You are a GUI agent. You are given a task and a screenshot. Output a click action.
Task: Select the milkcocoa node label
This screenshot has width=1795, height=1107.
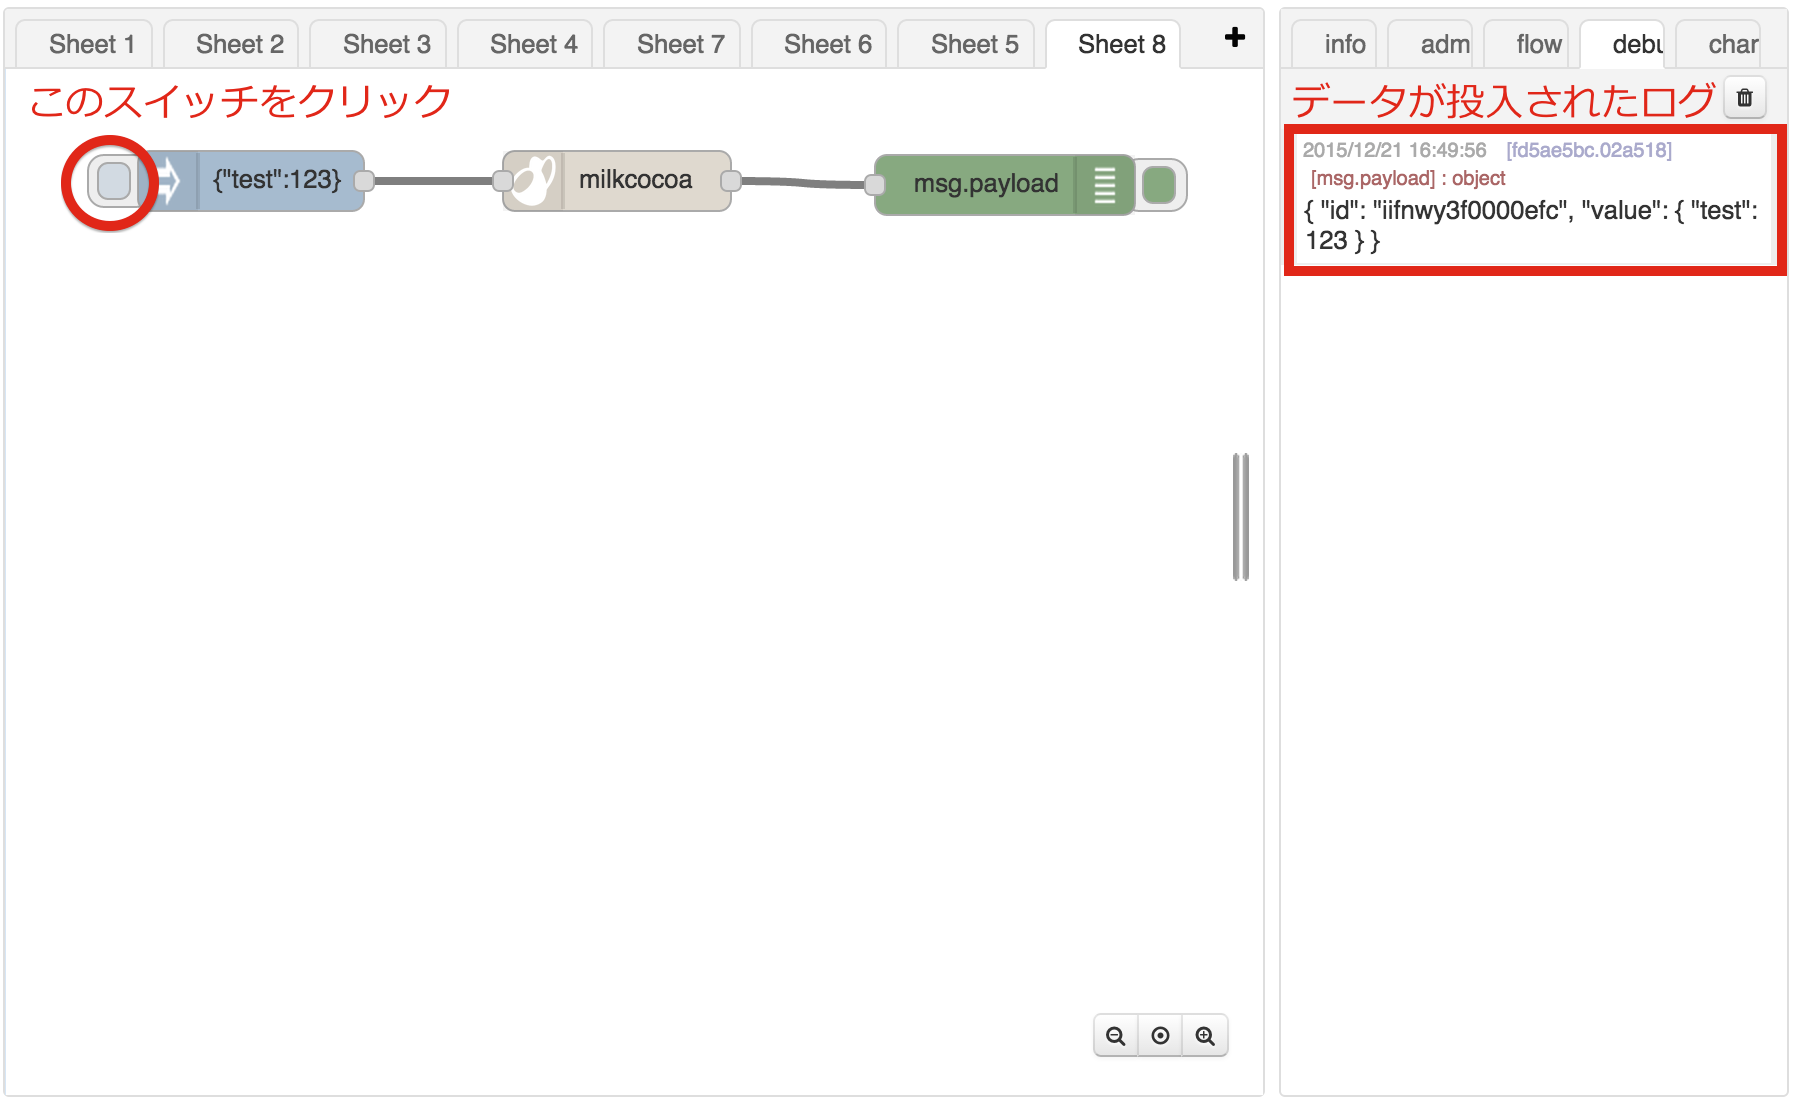pos(634,179)
